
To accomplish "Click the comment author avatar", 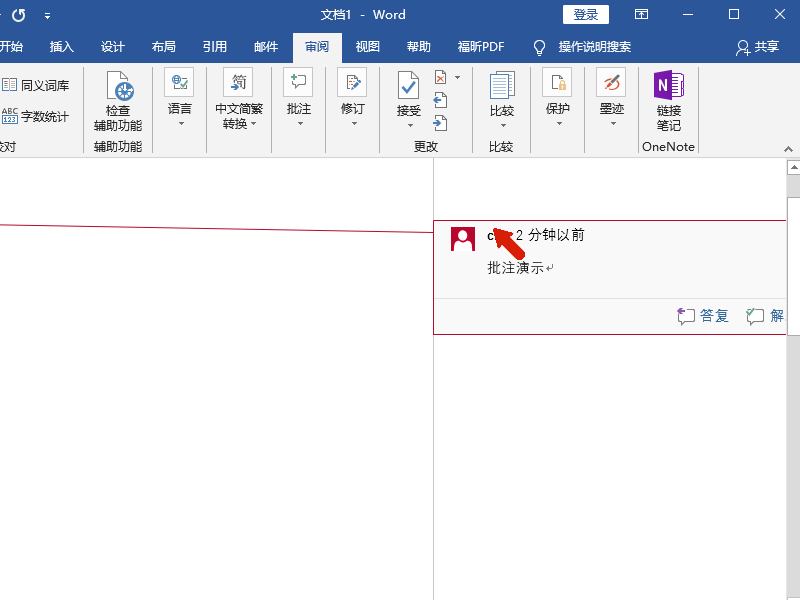I will click(463, 239).
